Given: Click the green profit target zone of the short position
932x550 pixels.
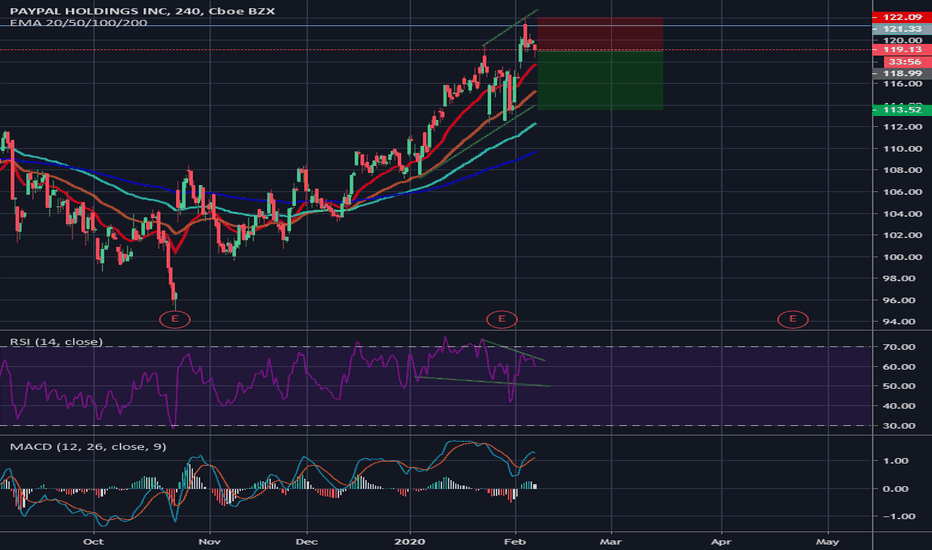Looking at the screenshot, I should tap(600, 80).
